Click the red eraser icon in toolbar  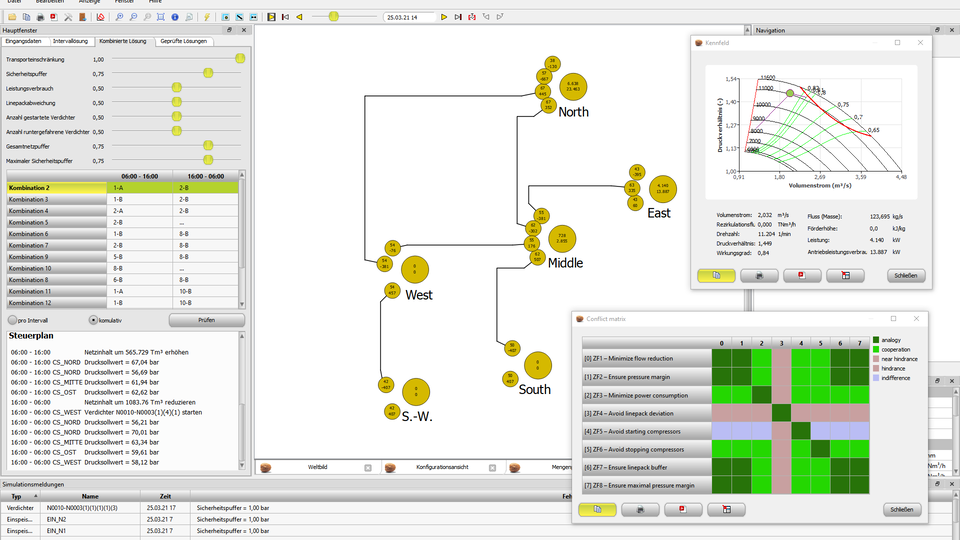101,17
